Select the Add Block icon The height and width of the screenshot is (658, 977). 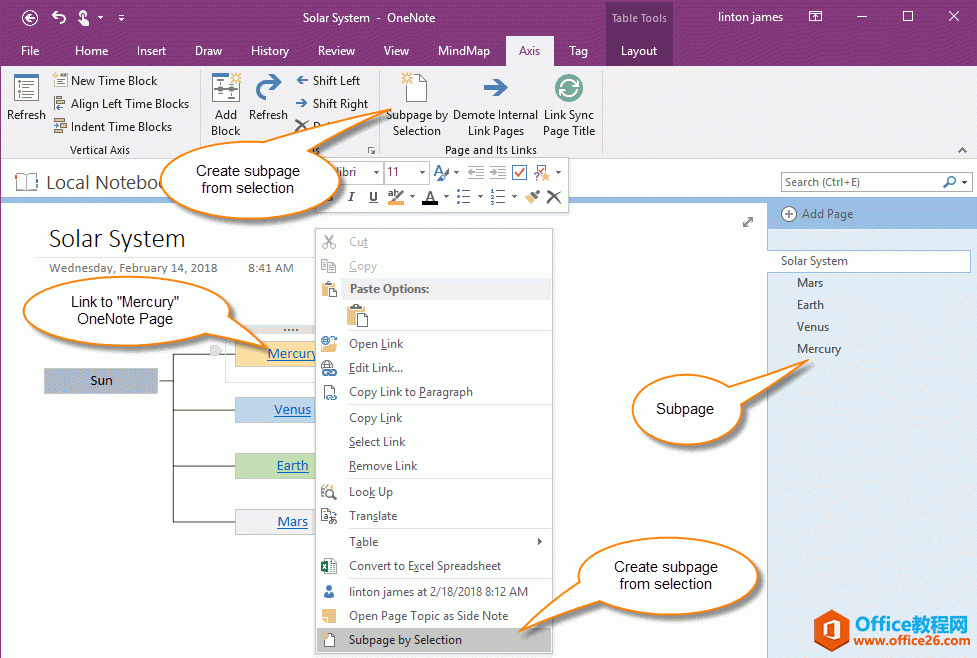224,88
